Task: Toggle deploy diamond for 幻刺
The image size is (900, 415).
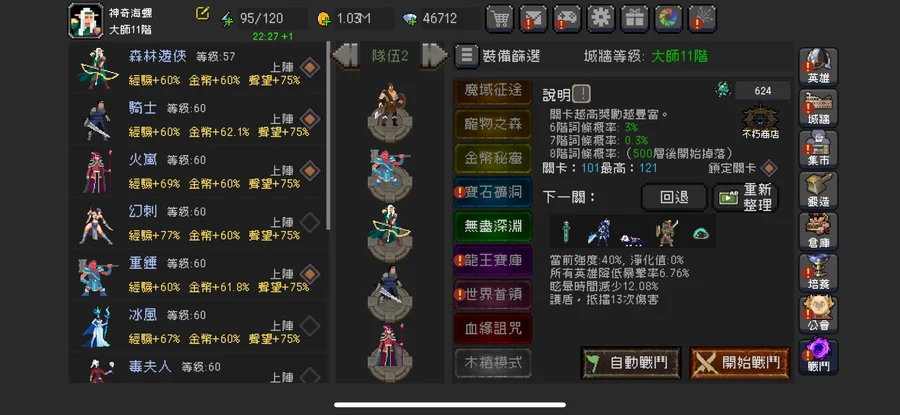Action: pyautogui.click(x=310, y=223)
